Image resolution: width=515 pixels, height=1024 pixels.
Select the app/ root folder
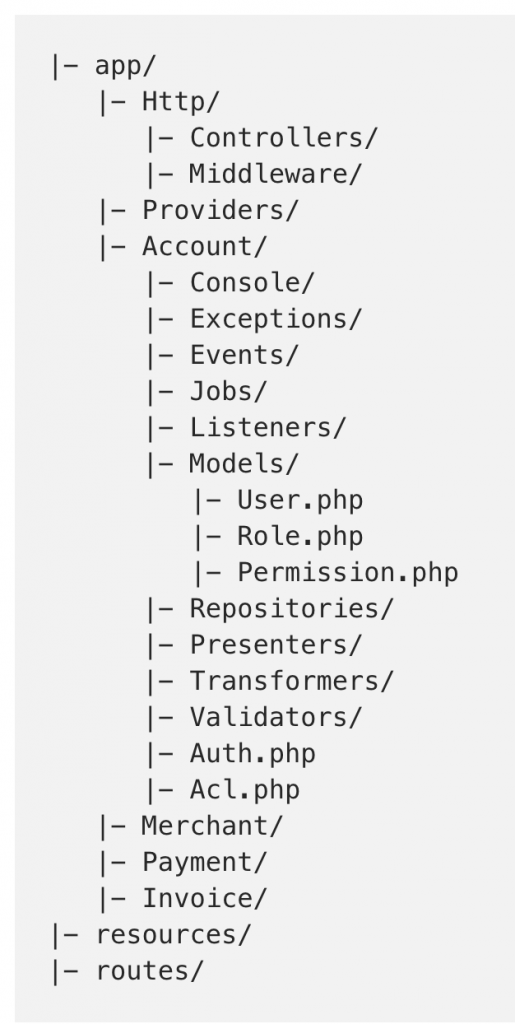tap(126, 67)
